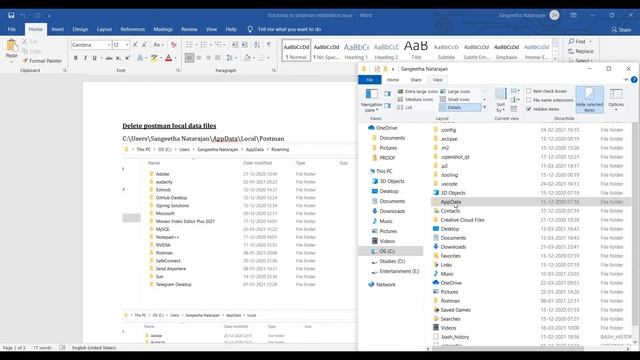The width and height of the screenshot is (640, 360).
Task: Toggle Italic formatting in Word
Action: point(85,58)
